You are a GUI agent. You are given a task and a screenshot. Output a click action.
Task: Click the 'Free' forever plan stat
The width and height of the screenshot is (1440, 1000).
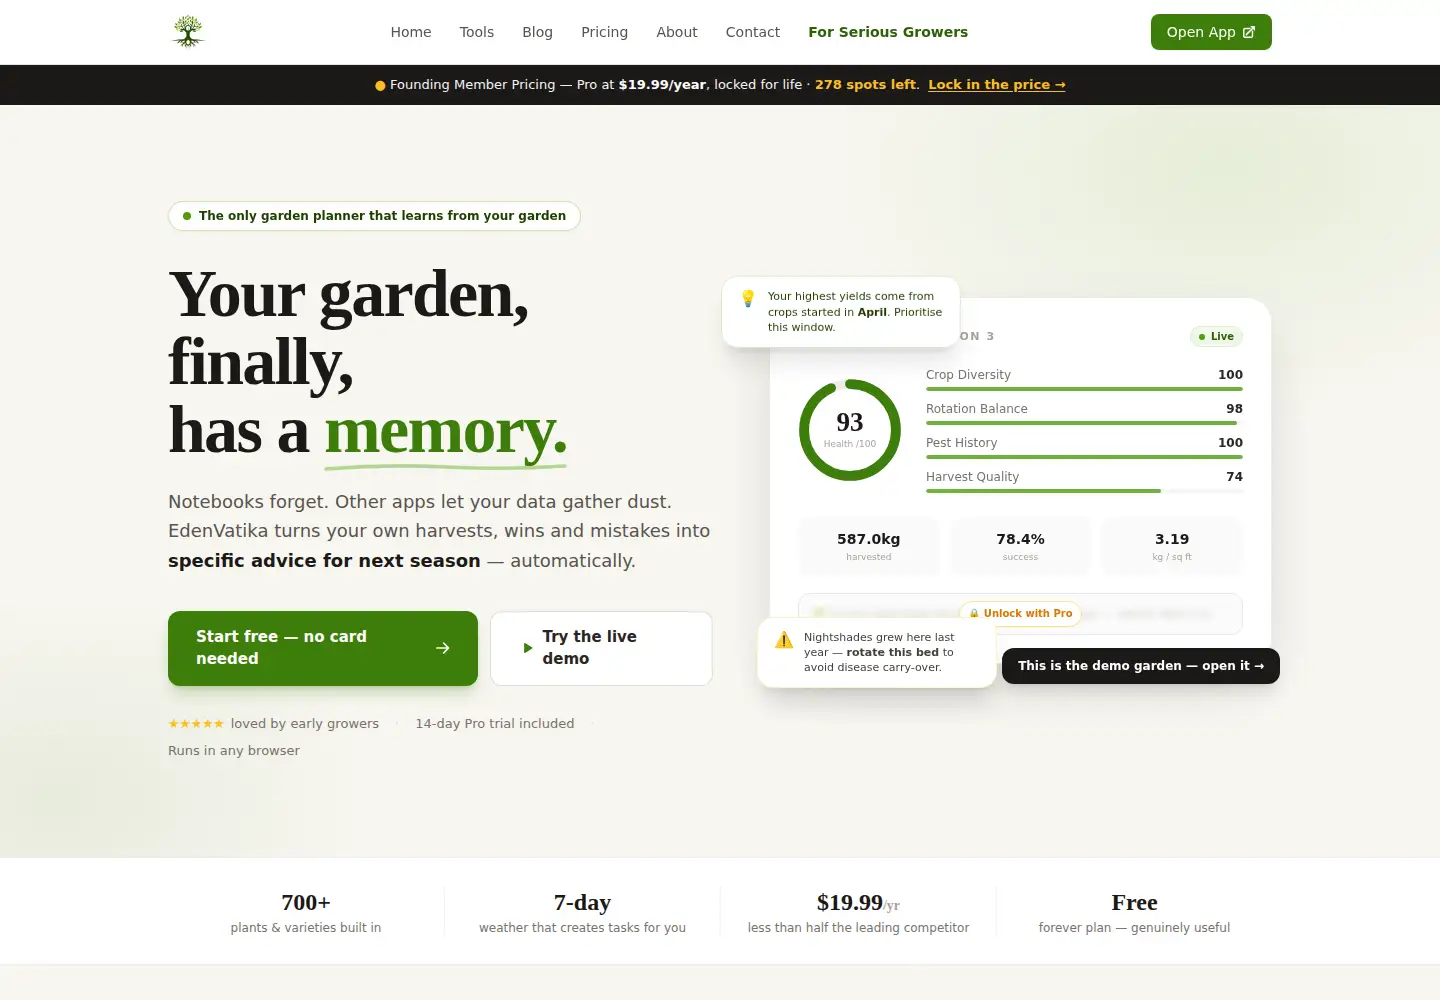[1134, 913]
